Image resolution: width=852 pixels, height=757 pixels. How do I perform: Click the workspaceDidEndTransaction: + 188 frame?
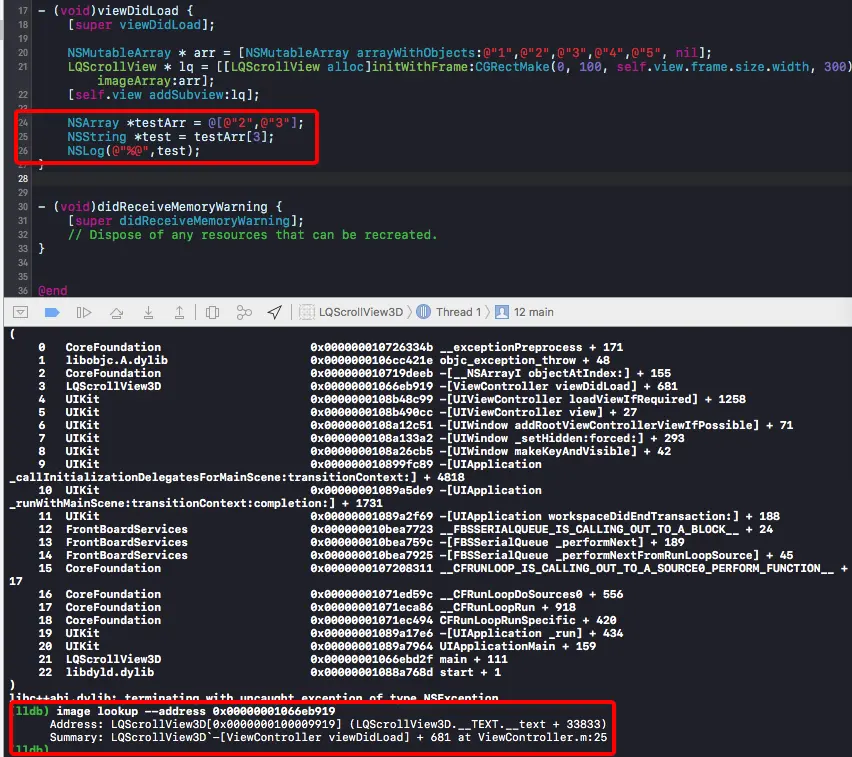[409, 516]
